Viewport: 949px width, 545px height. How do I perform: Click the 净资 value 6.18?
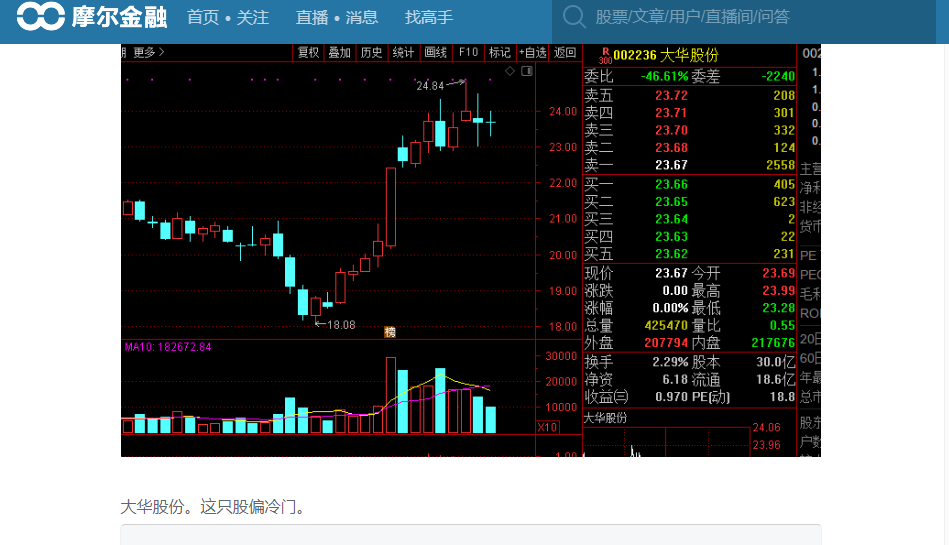pyautogui.click(x=675, y=380)
